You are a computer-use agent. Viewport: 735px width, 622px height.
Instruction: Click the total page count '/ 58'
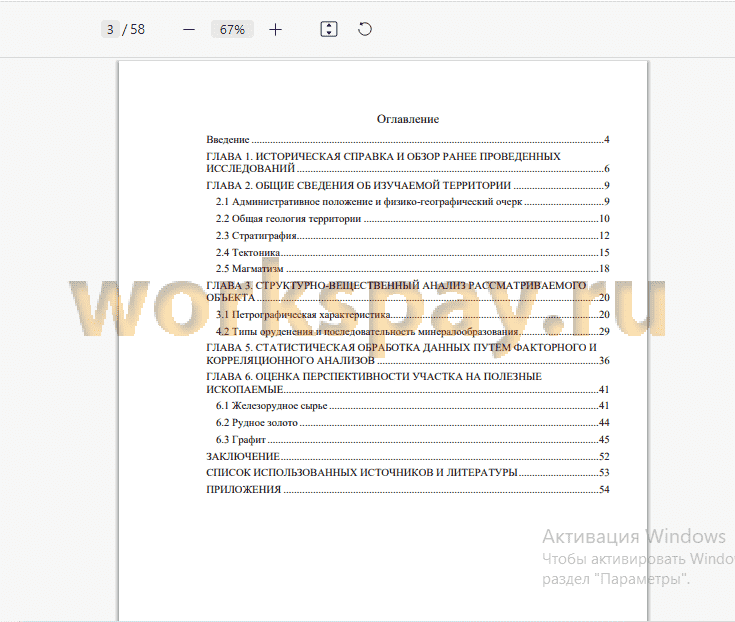pyautogui.click(x=134, y=30)
